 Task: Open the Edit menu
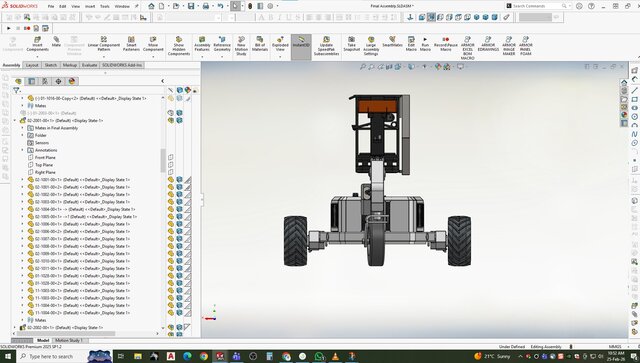coord(63,7)
